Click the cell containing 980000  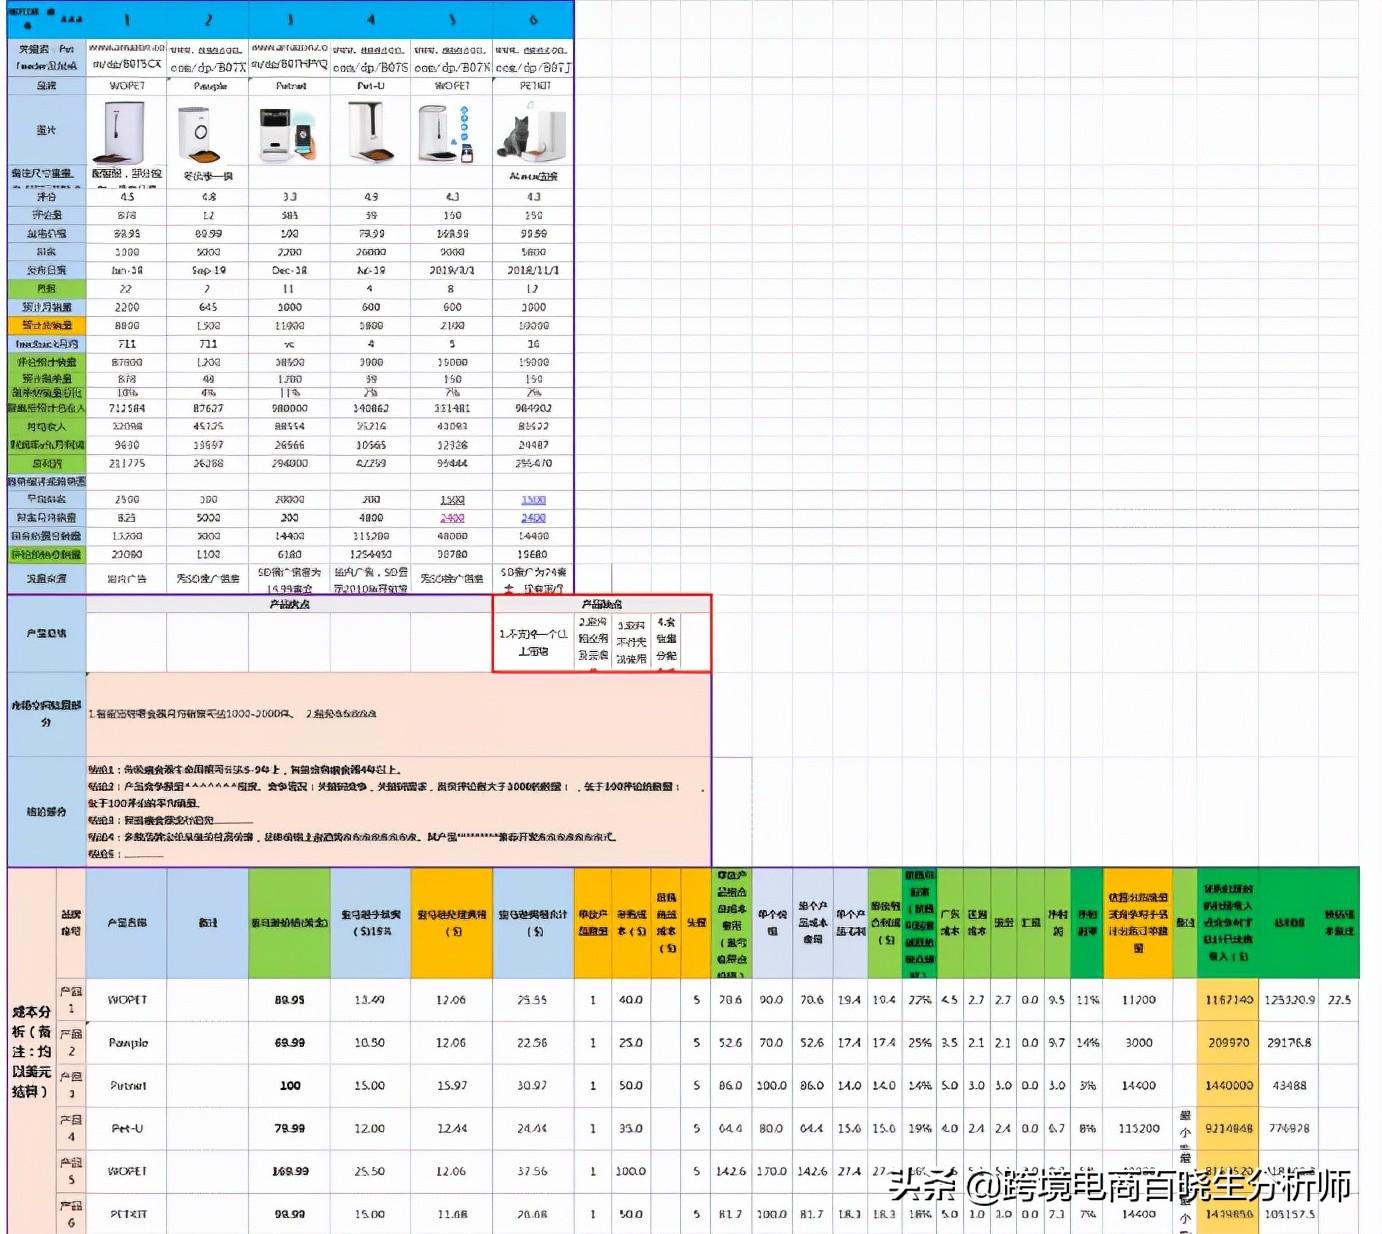[290, 408]
